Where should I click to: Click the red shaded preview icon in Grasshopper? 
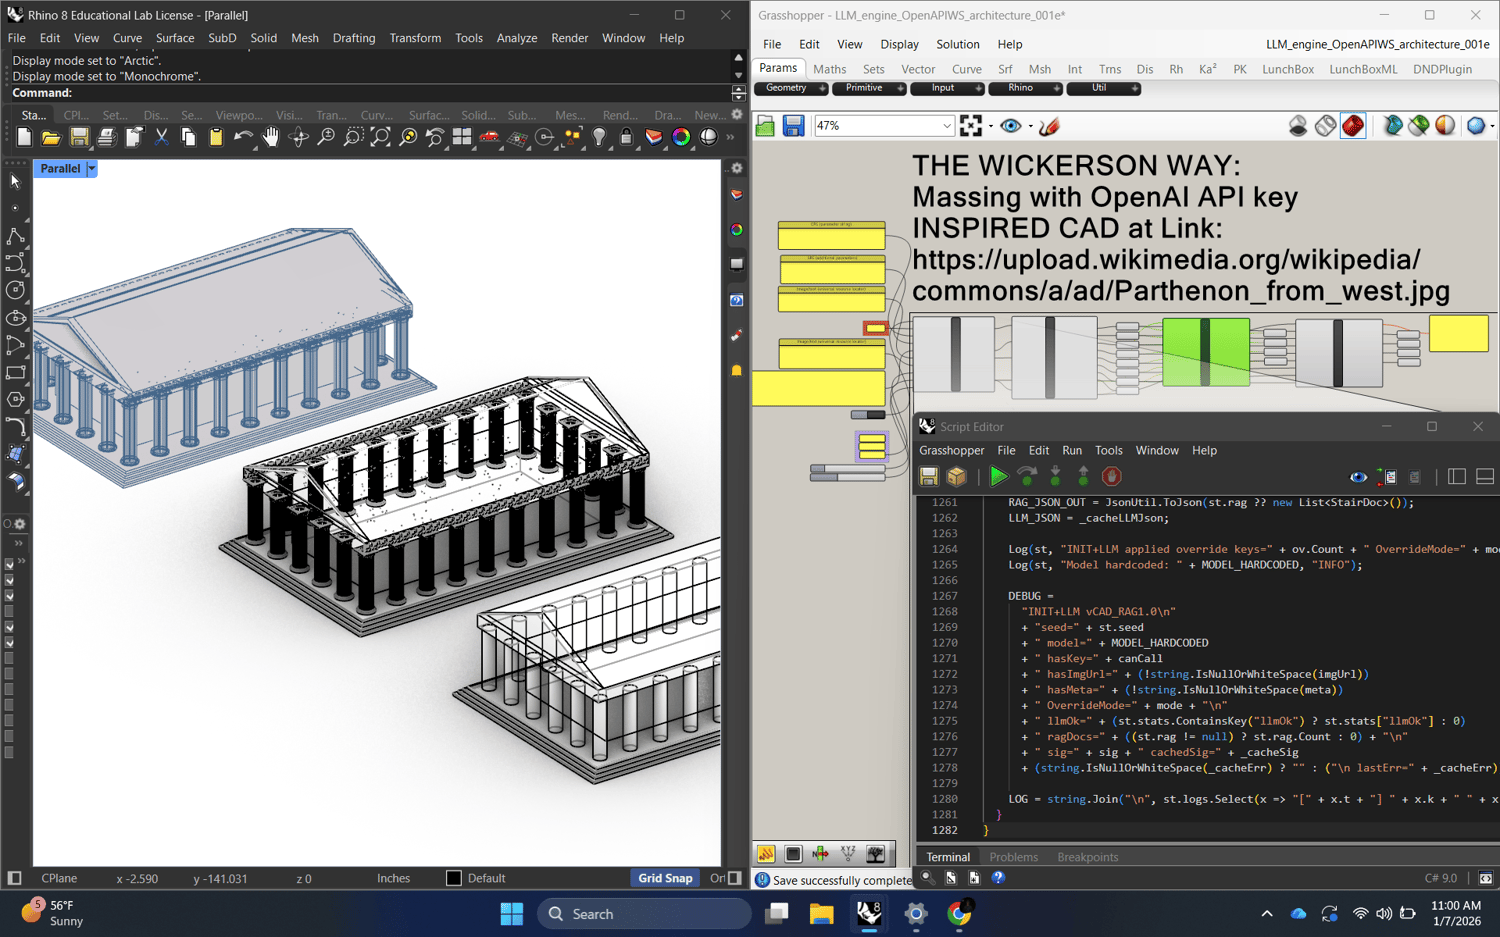(1353, 126)
